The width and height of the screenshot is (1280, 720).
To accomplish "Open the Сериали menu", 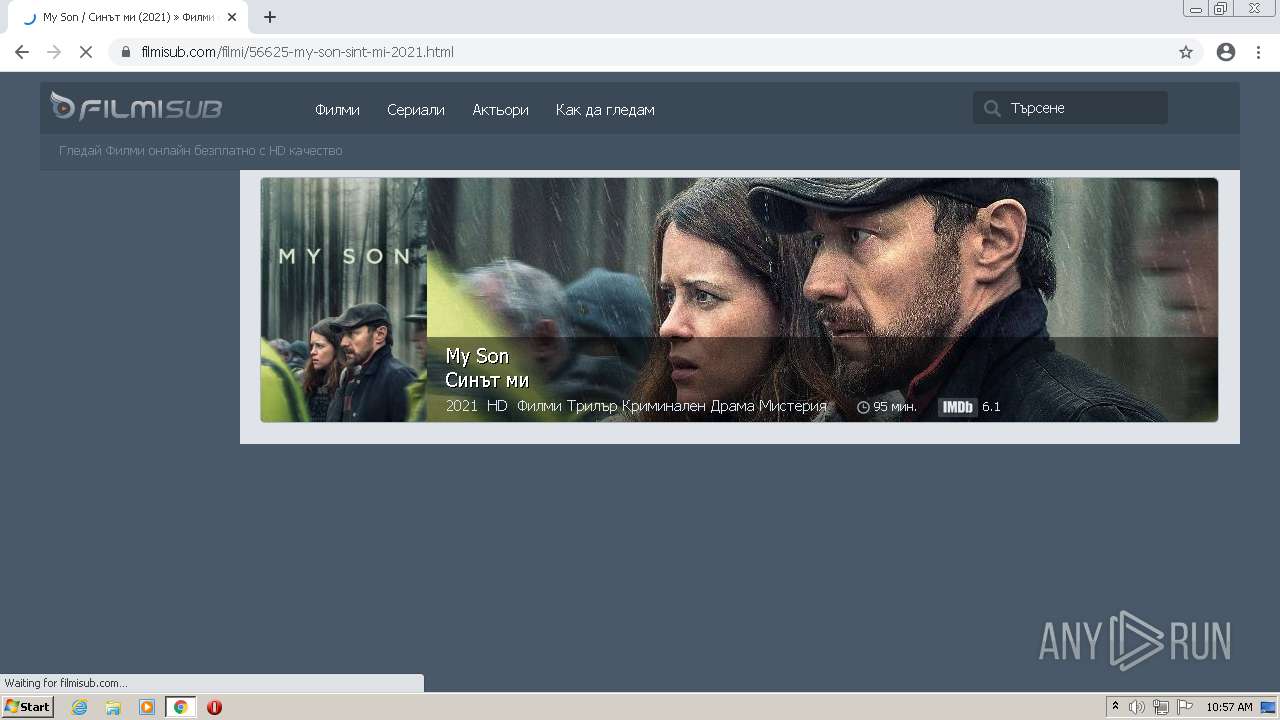I will tap(416, 110).
